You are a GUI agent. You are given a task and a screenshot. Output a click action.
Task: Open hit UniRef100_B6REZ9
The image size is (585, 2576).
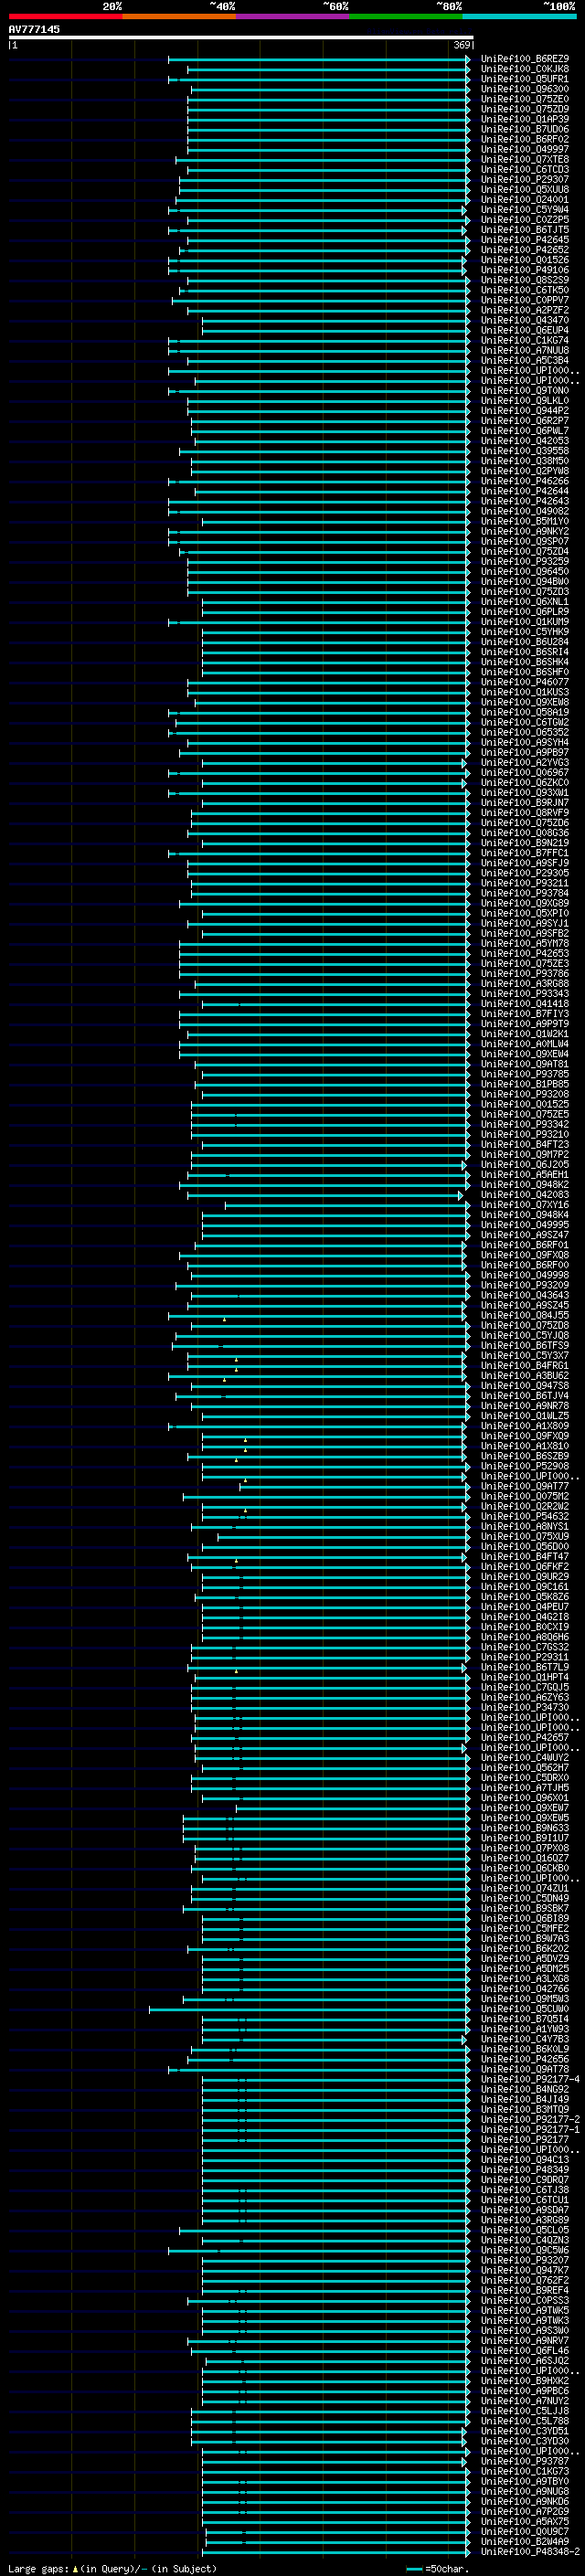(525, 59)
